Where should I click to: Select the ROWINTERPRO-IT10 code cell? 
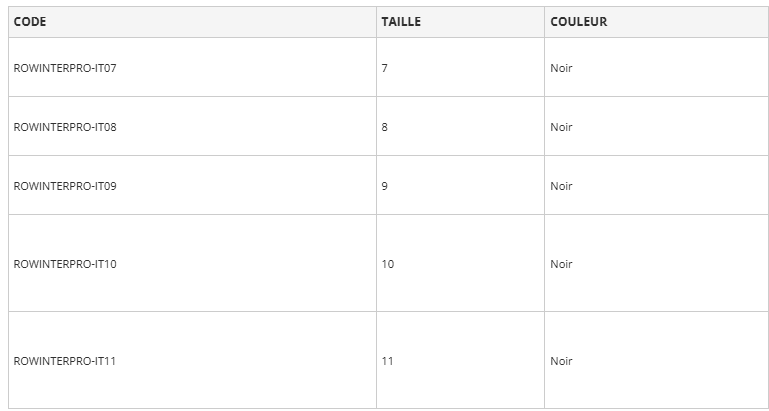coord(65,264)
